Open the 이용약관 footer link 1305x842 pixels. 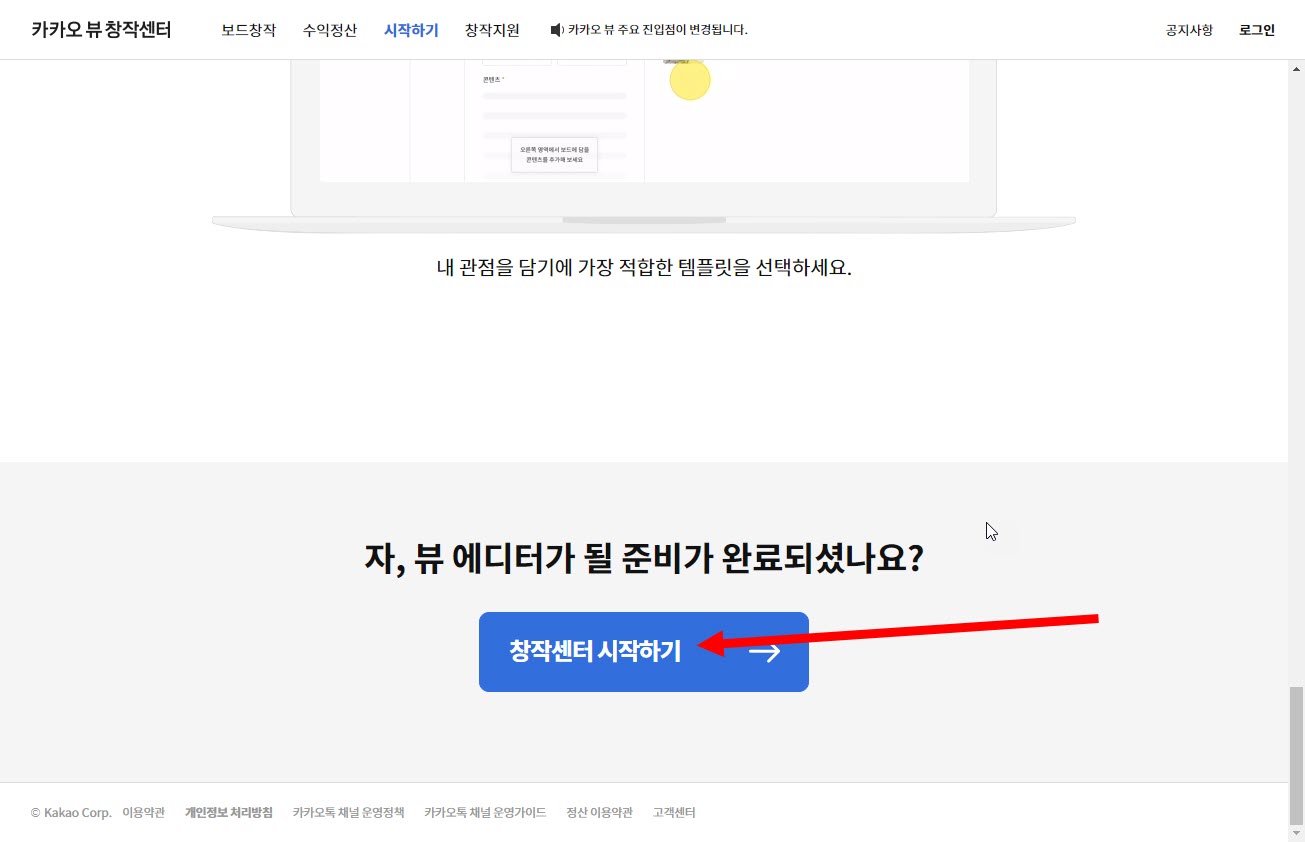144,813
